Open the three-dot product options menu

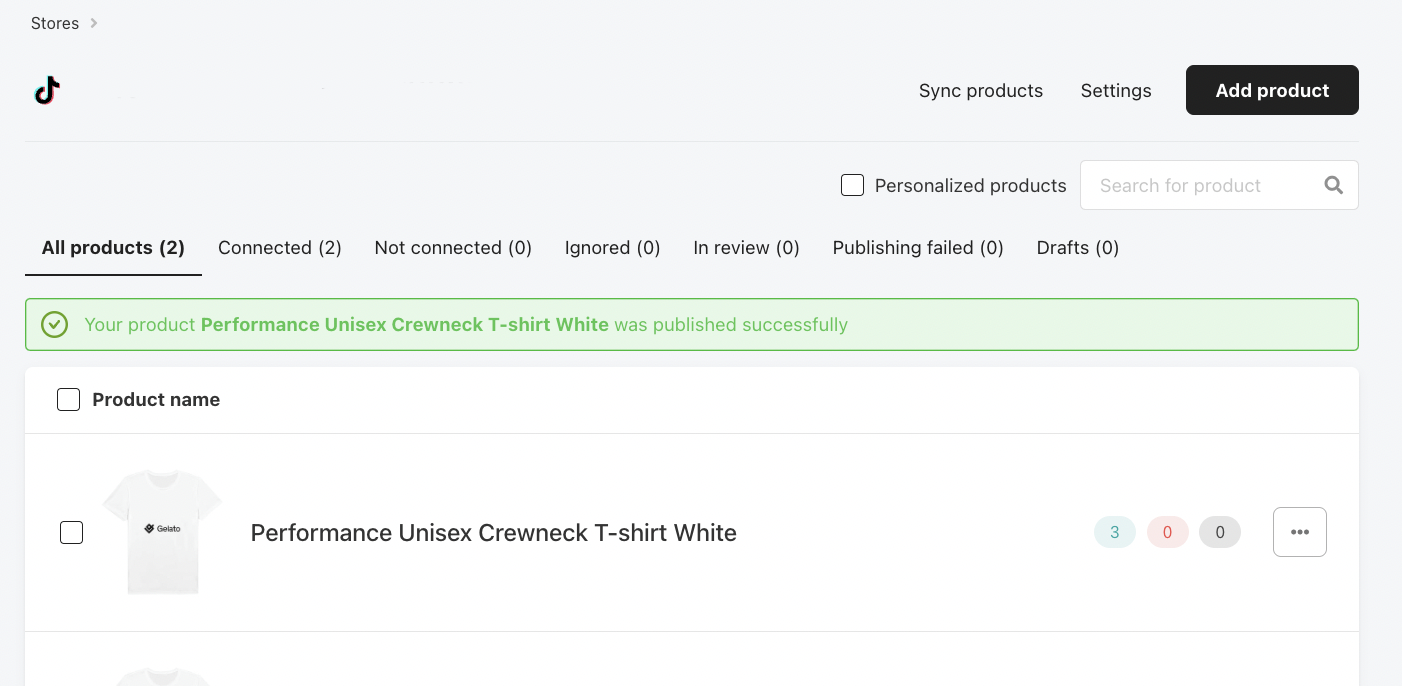point(1300,532)
